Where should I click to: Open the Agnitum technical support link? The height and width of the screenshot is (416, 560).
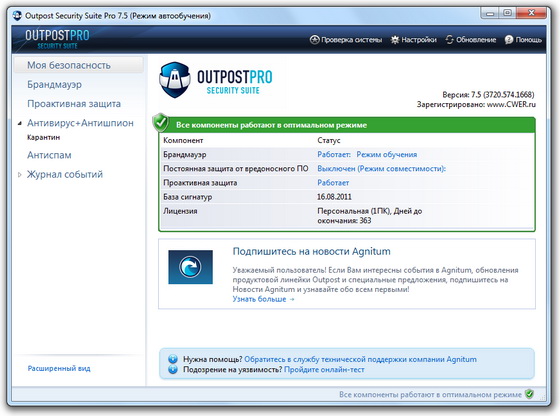pyautogui.click(x=360, y=359)
